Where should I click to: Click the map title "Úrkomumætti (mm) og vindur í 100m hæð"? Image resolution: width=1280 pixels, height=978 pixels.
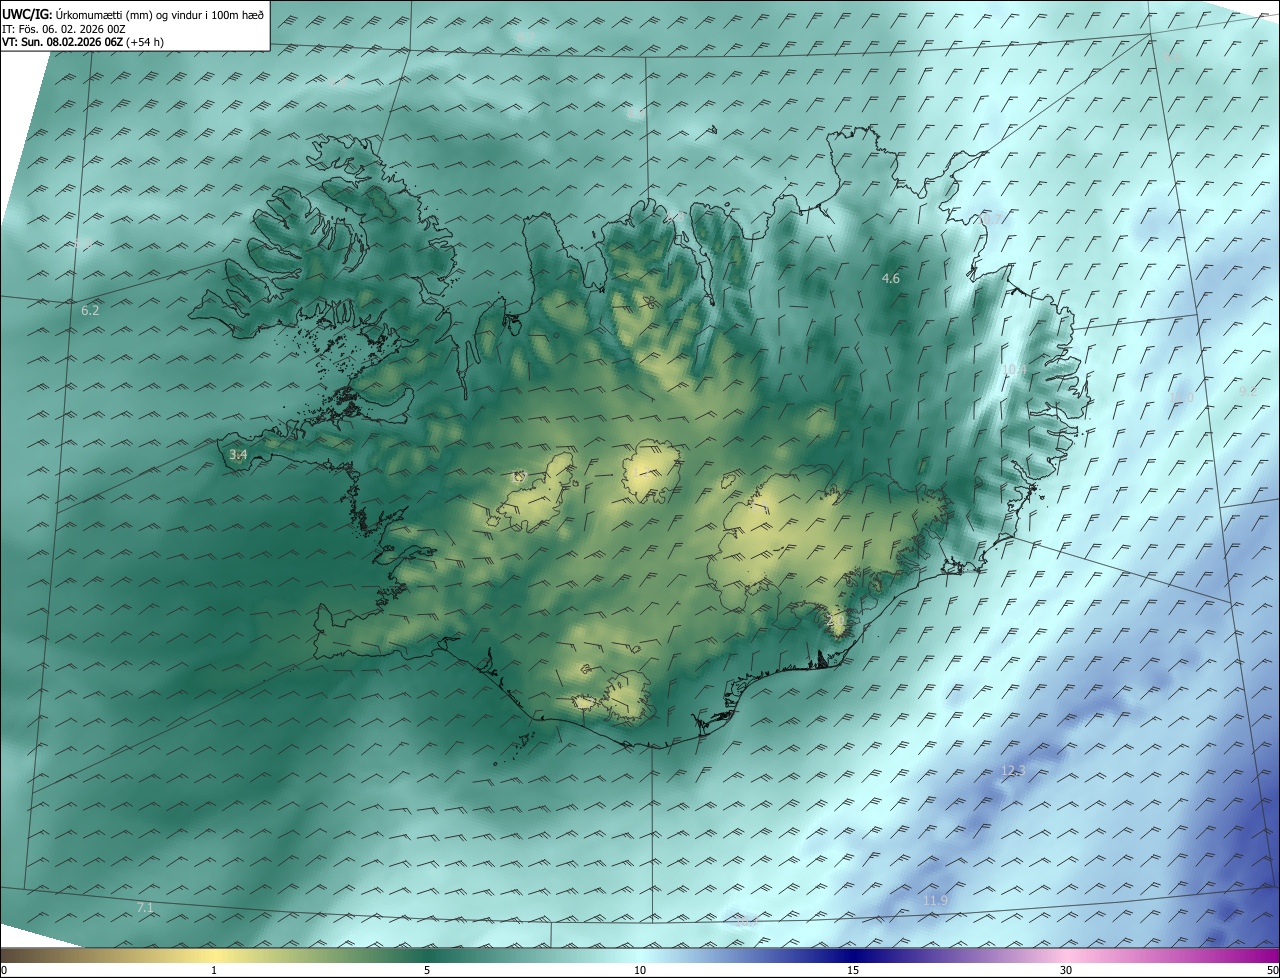(159, 14)
